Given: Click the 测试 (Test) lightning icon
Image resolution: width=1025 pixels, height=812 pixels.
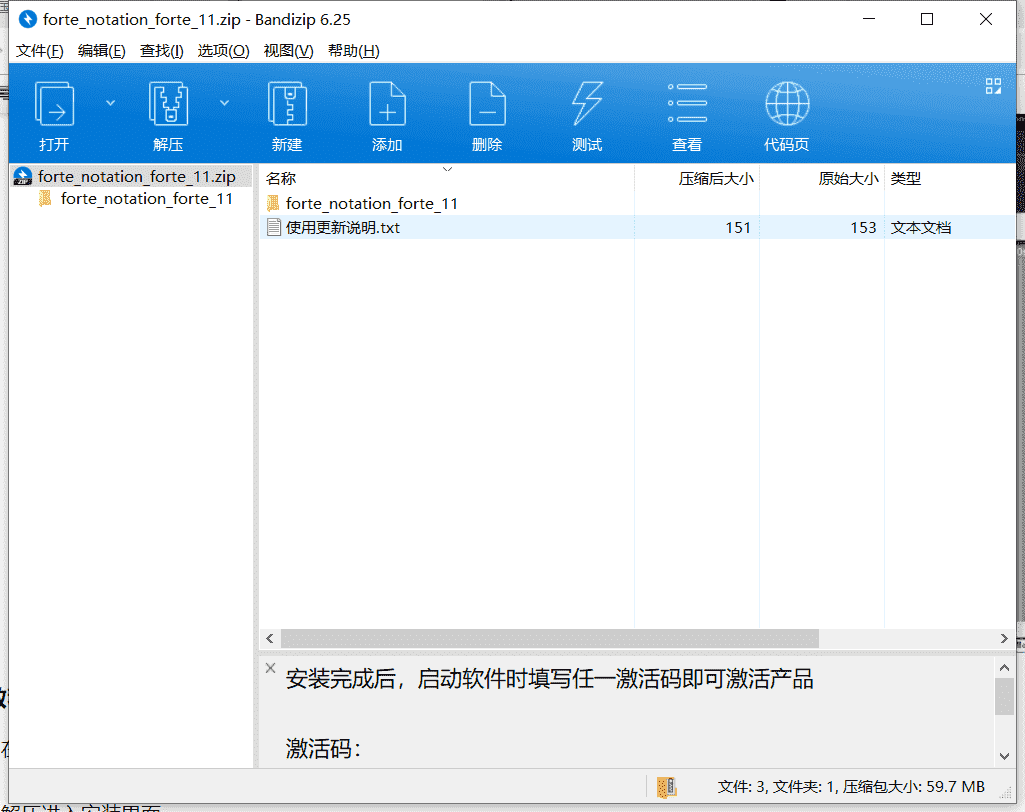Looking at the screenshot, I should 587,104.
